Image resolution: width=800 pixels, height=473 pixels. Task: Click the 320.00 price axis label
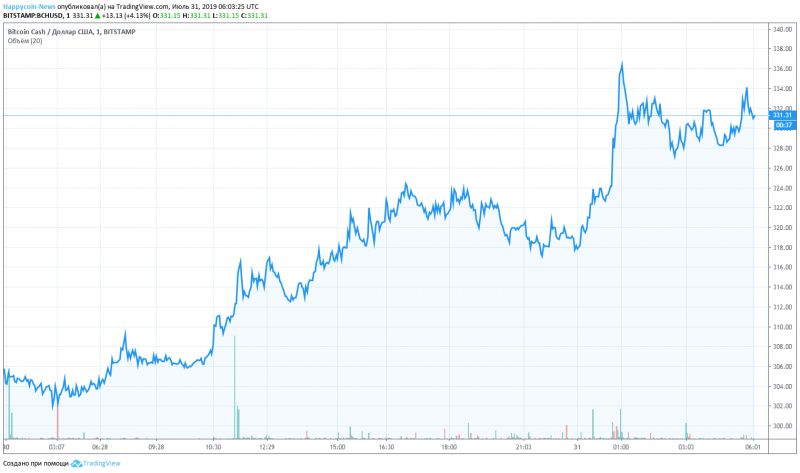[781, 228]
